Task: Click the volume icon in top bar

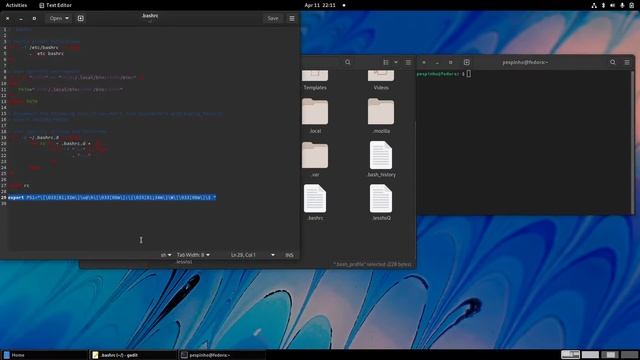Action: pyautogui.click(x=613, y=5)
